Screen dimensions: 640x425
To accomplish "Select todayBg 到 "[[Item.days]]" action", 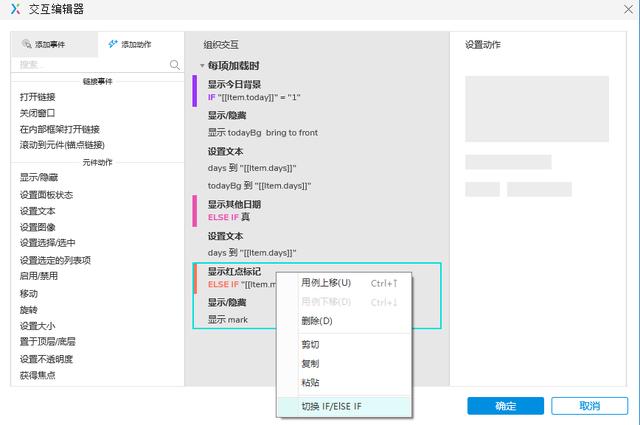I will [259, 186].
